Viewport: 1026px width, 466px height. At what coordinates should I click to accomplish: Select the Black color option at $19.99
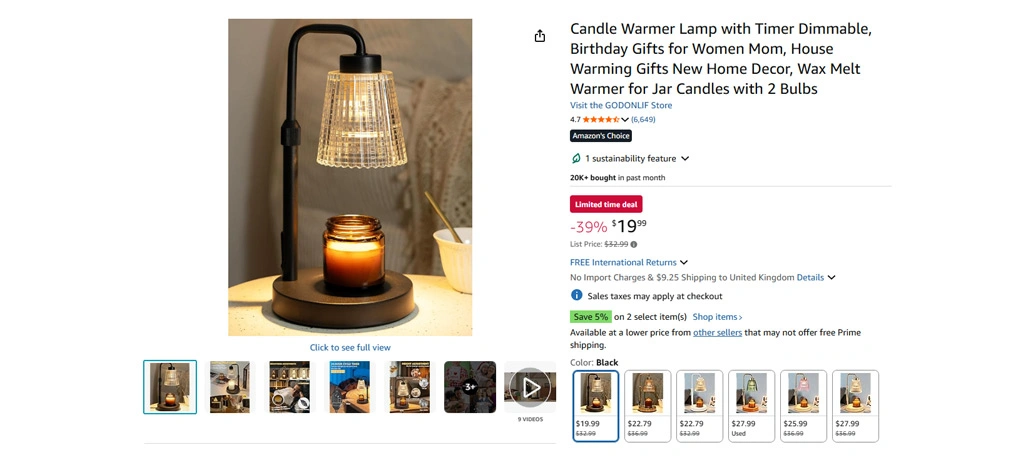point(595,406)
